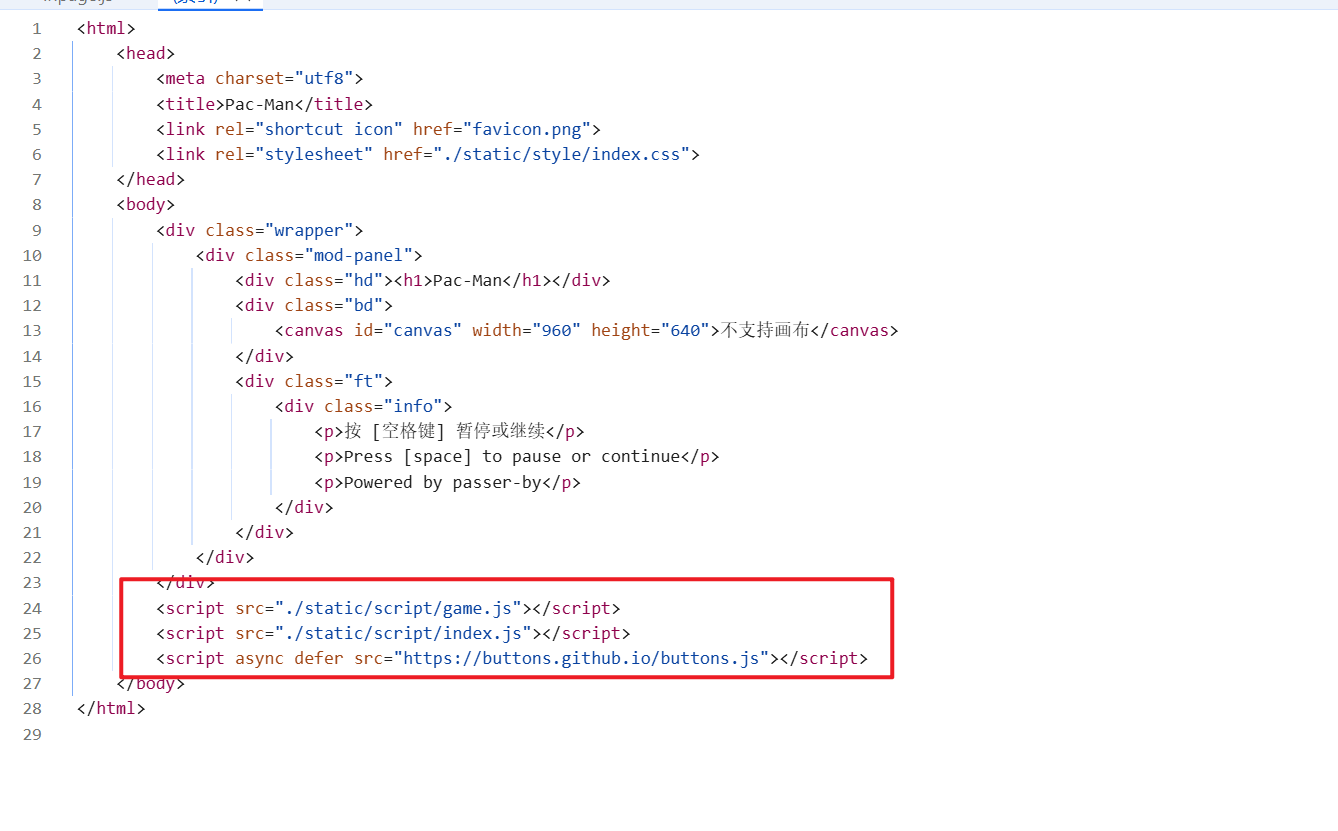Click the "Press [space] to pause or continue" text
This screenshot has width=1338, height=831.
point(511,457)
